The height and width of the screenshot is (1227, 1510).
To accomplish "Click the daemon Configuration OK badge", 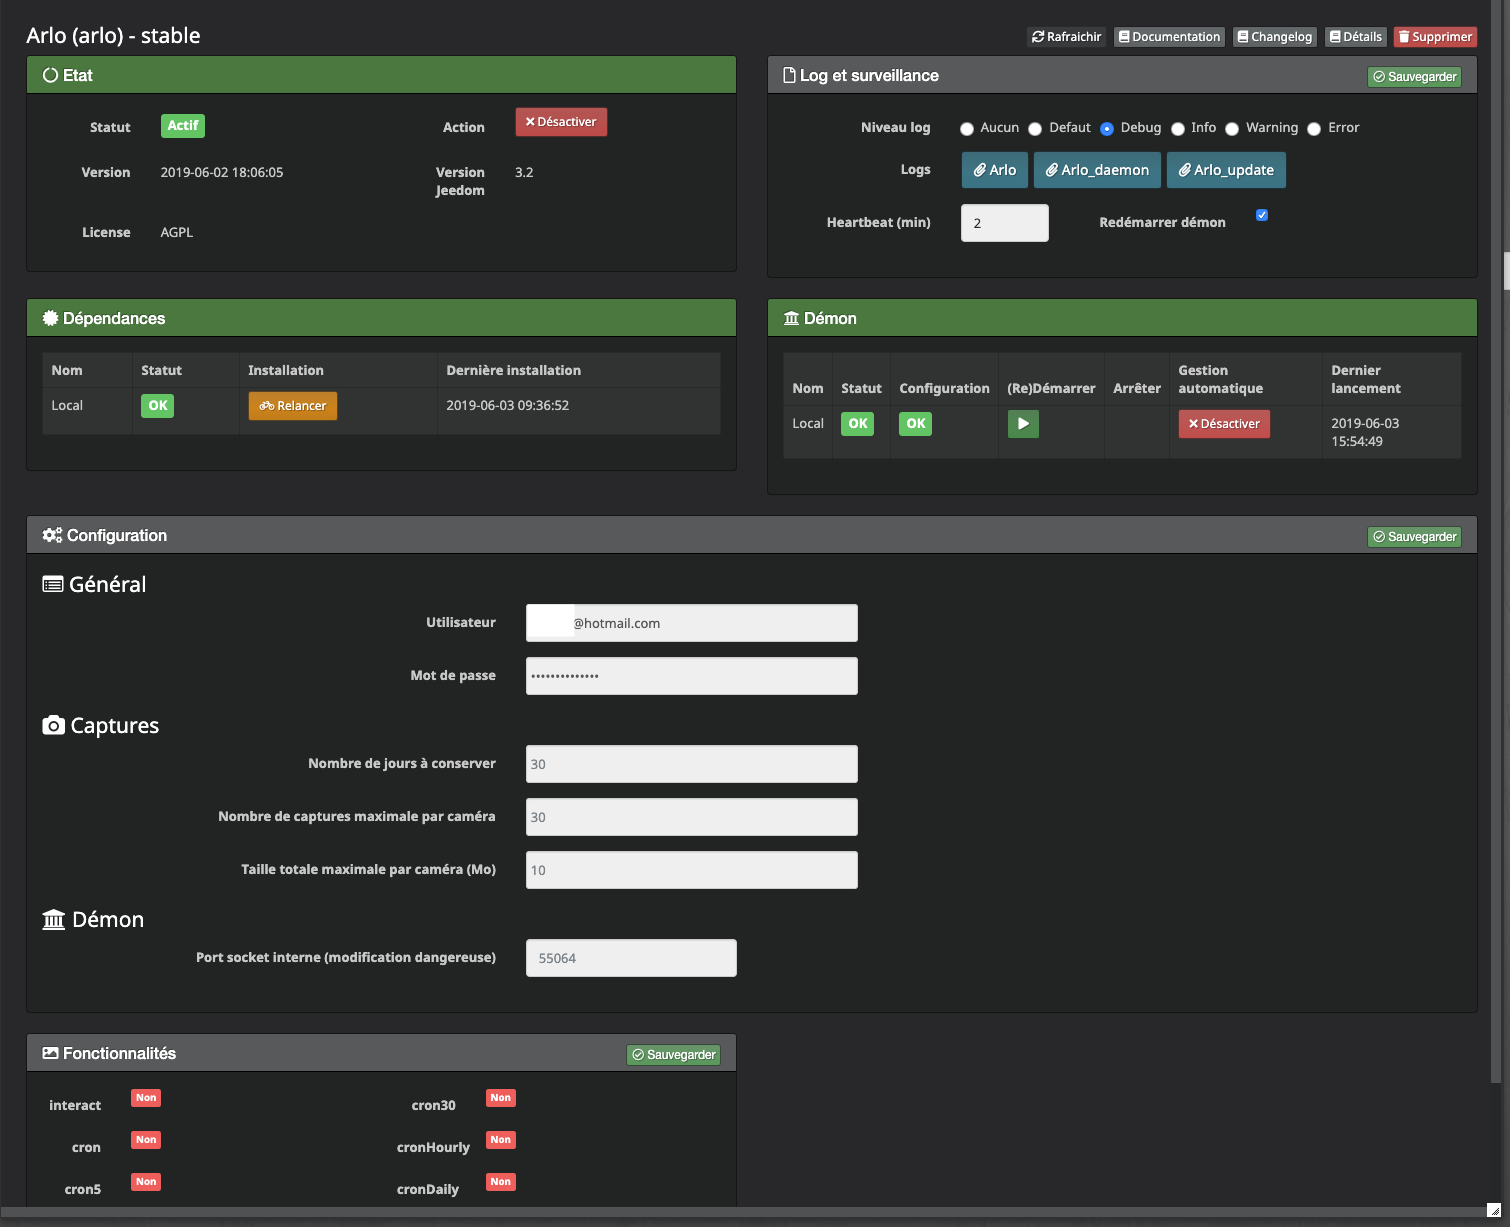I will coord(915,423).
